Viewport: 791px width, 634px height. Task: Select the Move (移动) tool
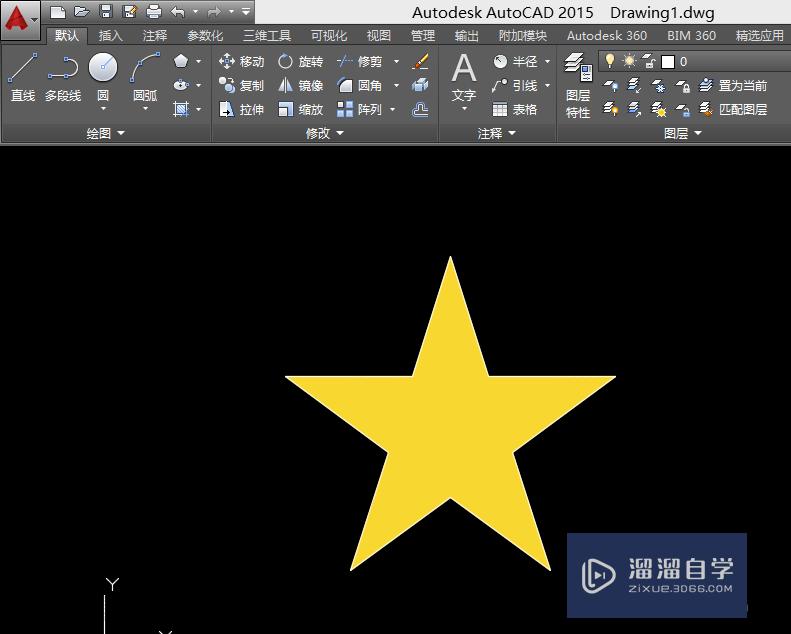[x=242, y=62]
